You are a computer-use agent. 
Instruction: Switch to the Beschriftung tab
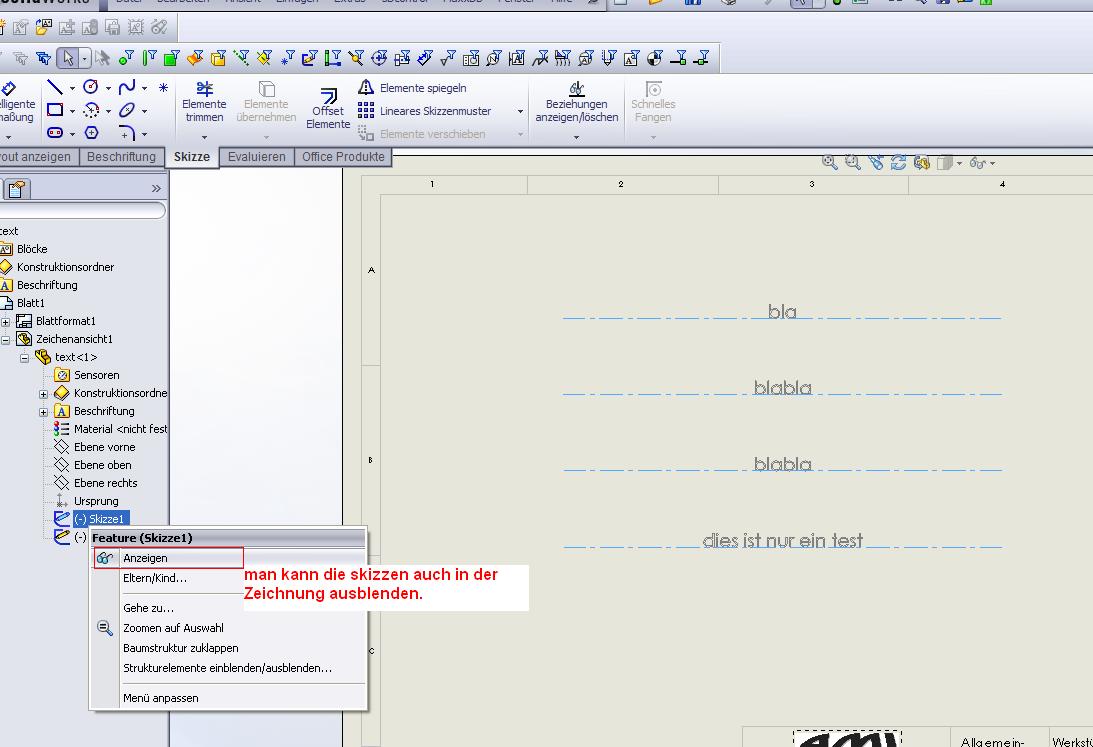(121, 157)
